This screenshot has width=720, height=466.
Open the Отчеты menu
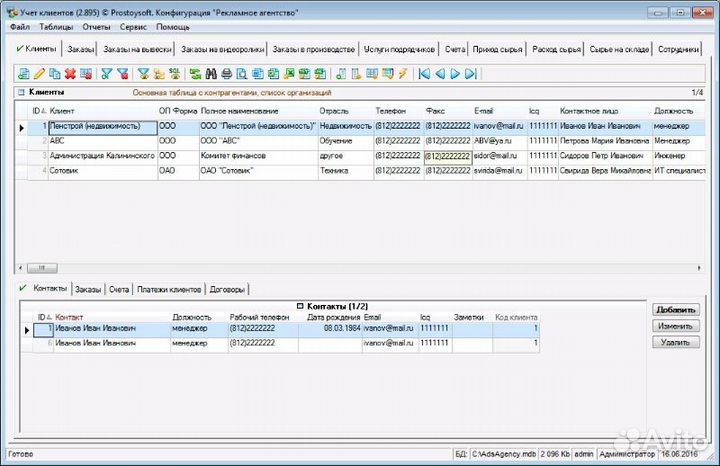pyautogui.click(x=96, y=27)
